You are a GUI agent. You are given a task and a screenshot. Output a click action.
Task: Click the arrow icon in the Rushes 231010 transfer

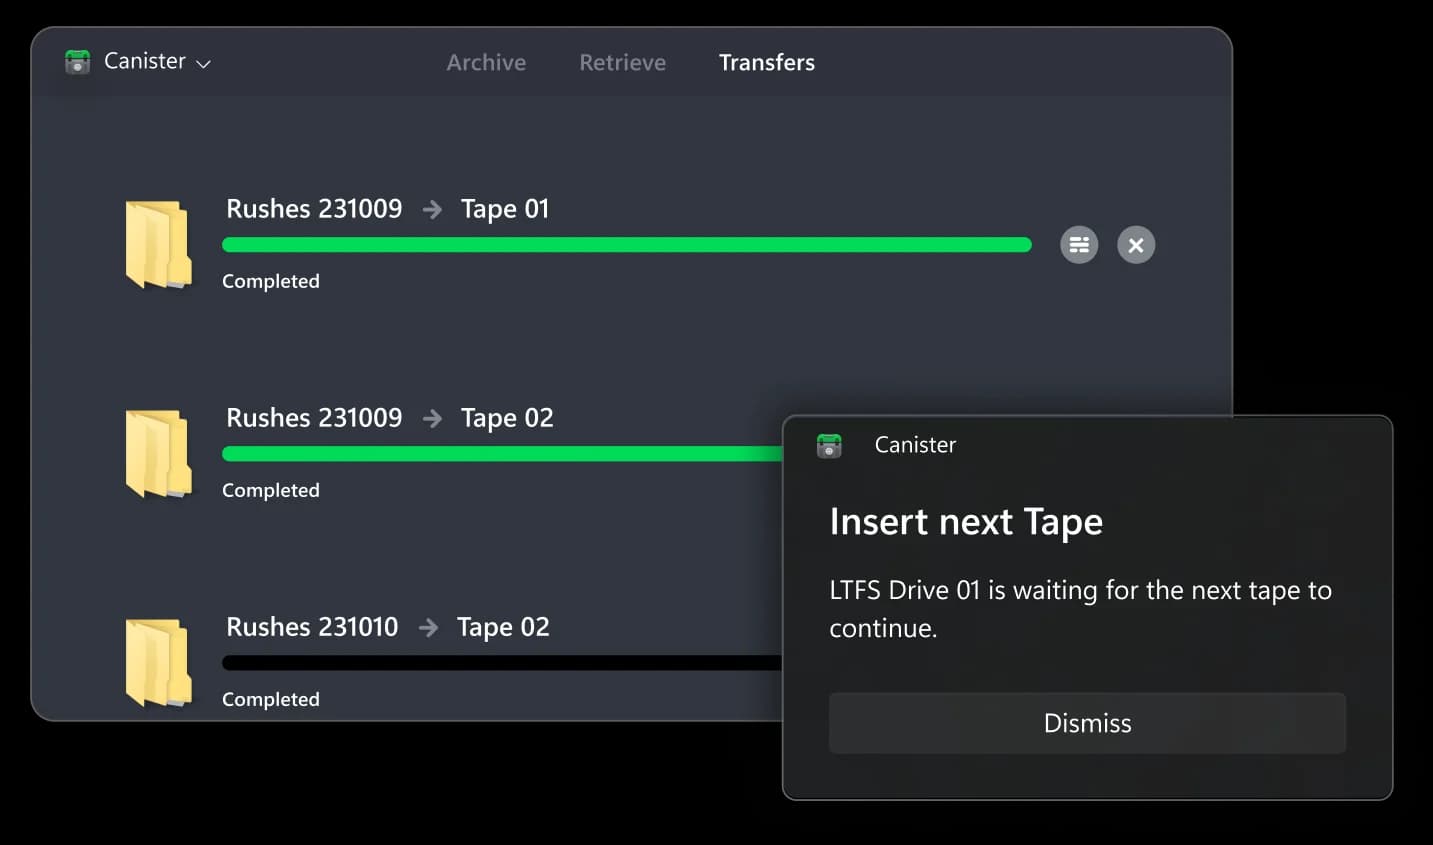pos(428,628)
